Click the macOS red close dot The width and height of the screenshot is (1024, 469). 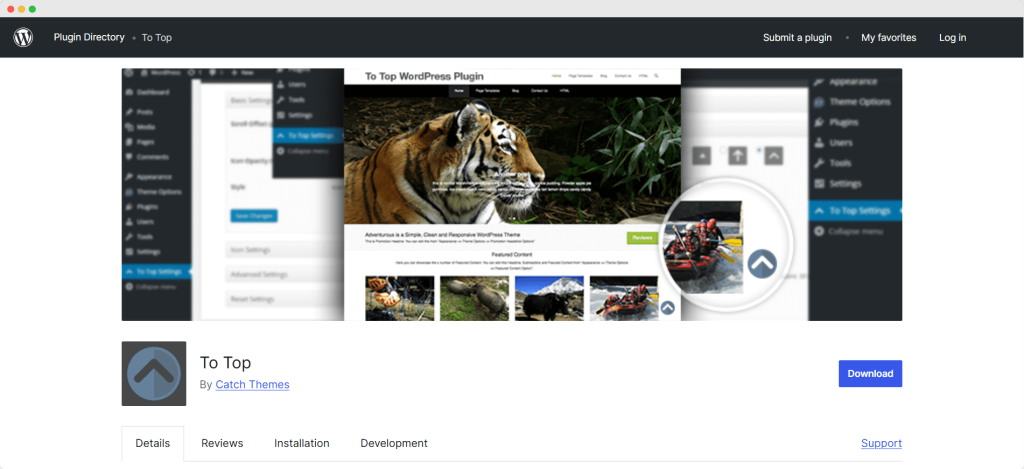[10, 9]
